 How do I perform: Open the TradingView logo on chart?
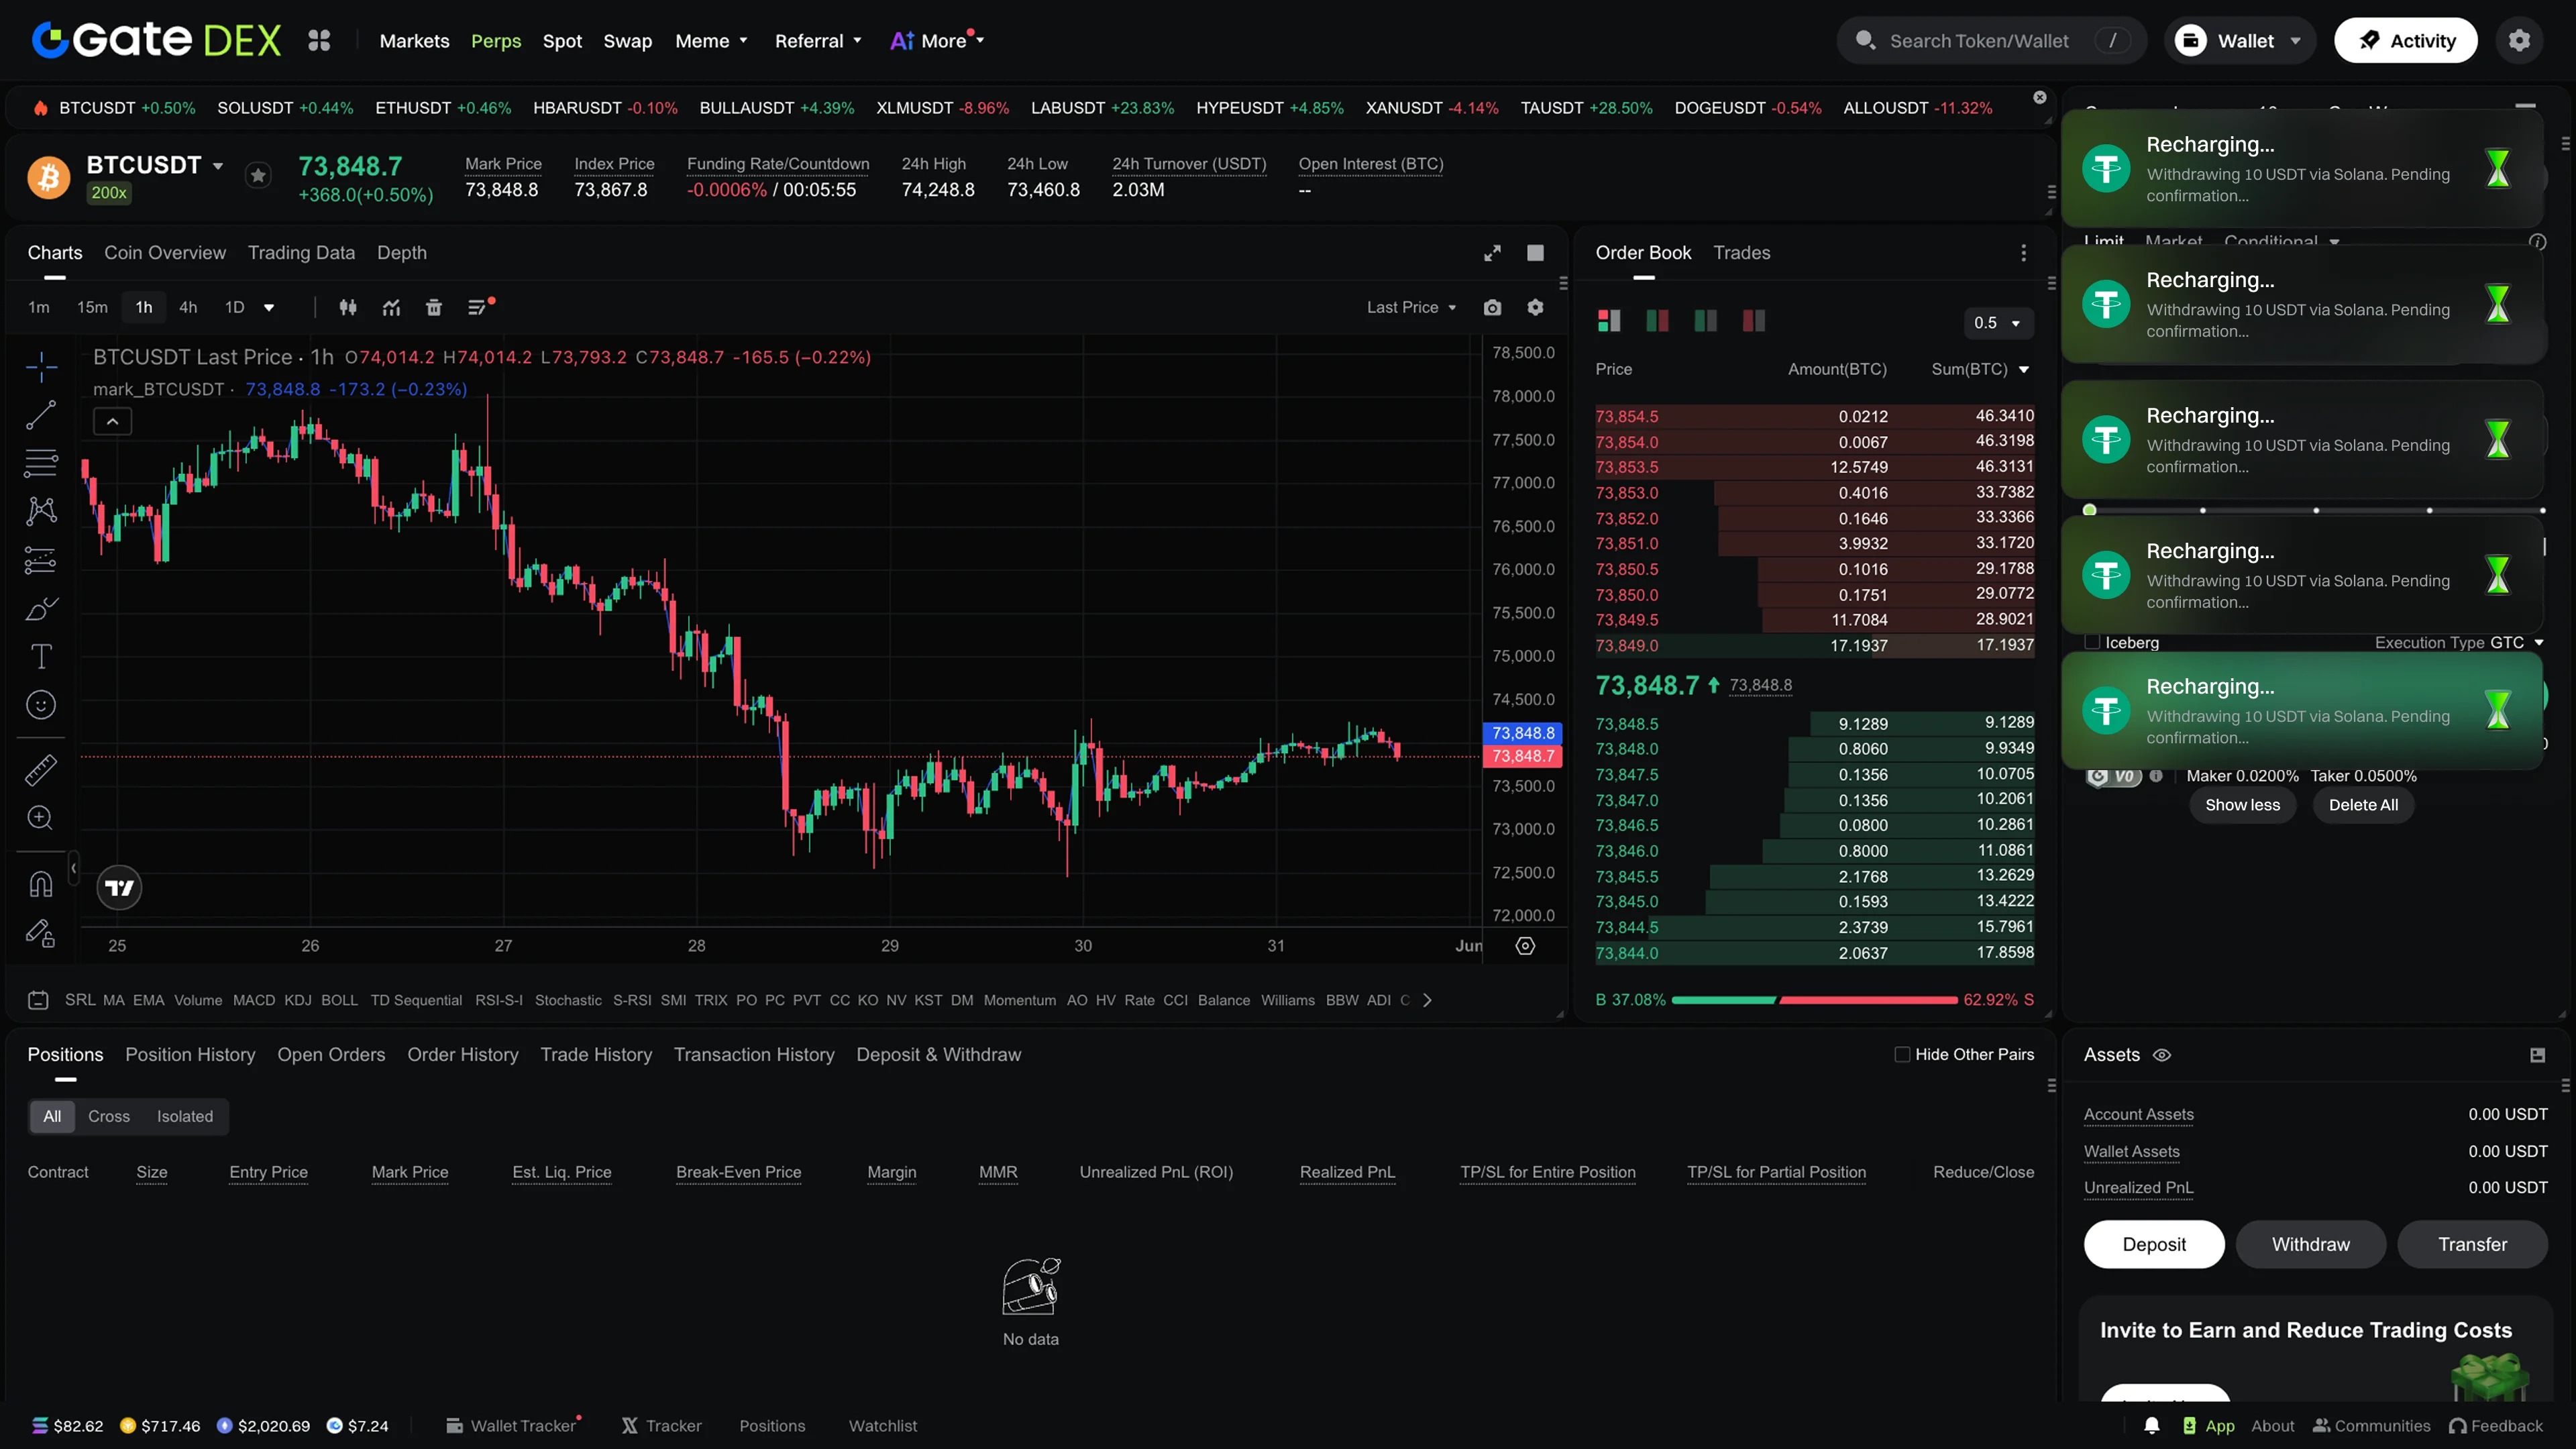[119, 888]
